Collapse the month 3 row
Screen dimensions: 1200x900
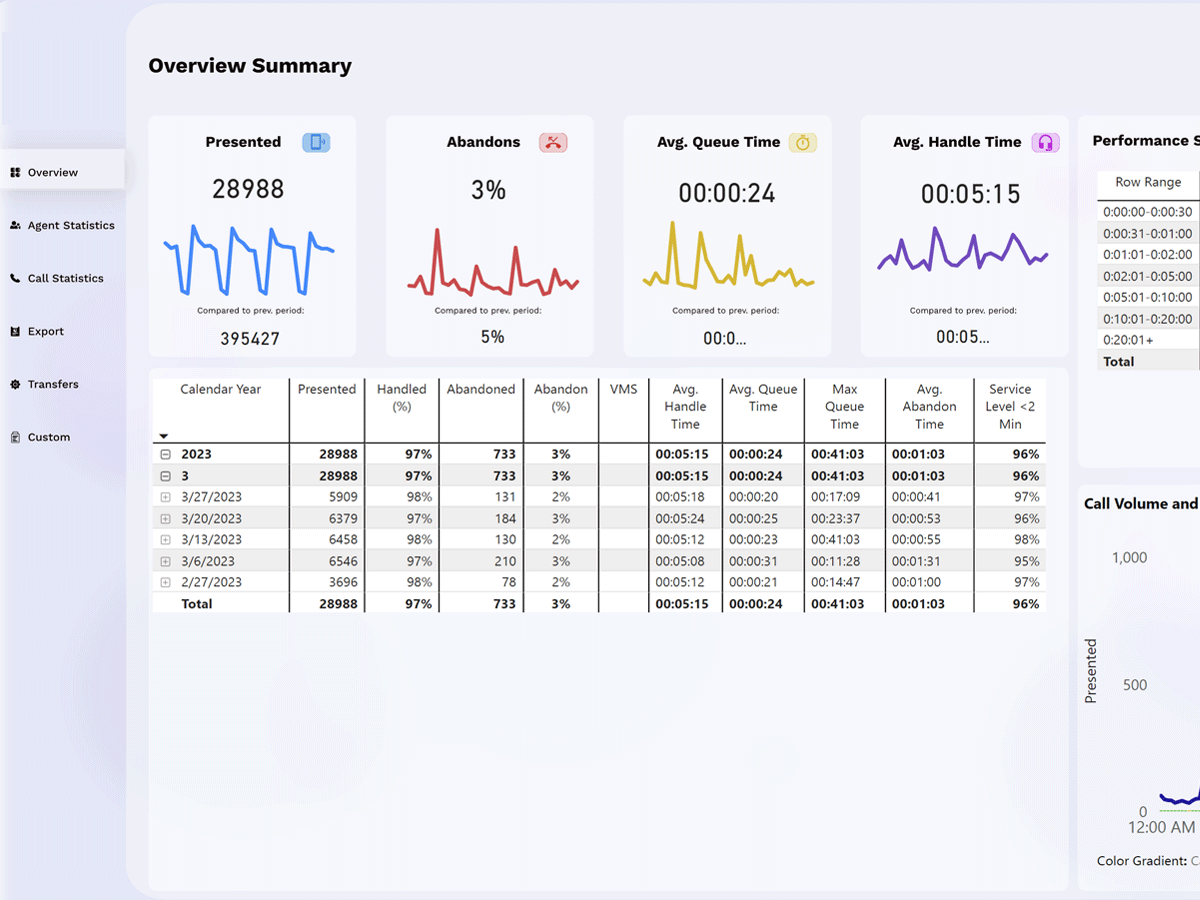[x=166, y=476]
